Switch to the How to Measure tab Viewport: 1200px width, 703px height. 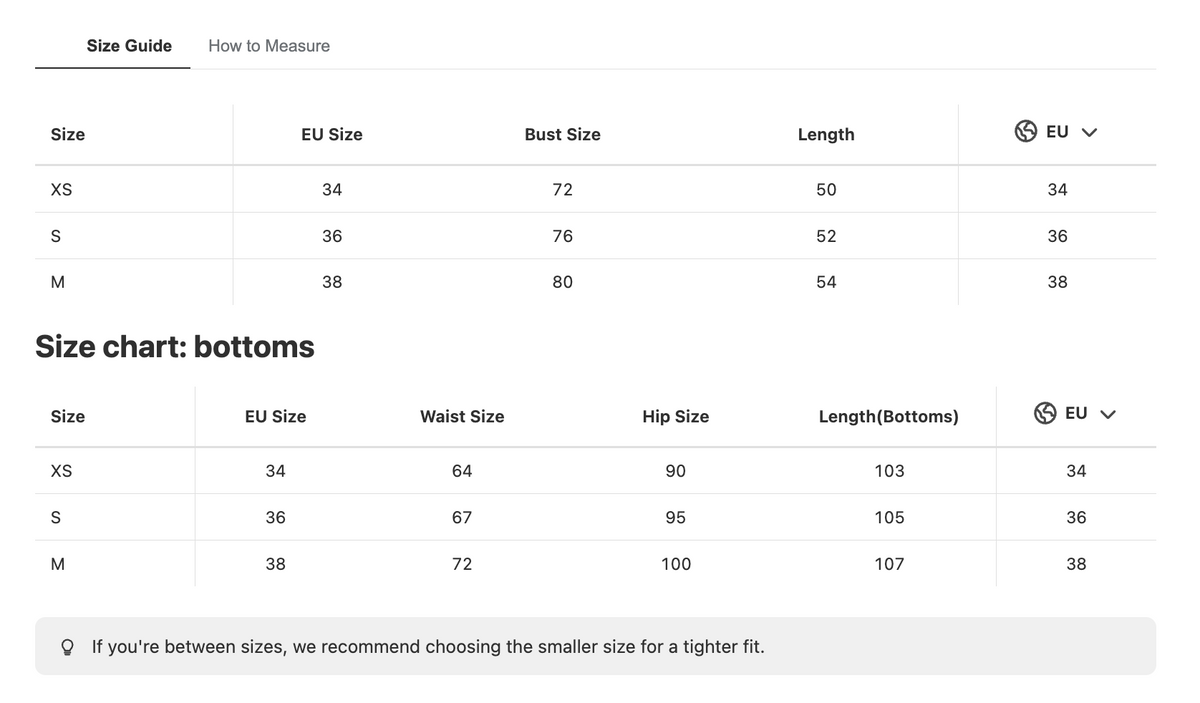point(269,46)
